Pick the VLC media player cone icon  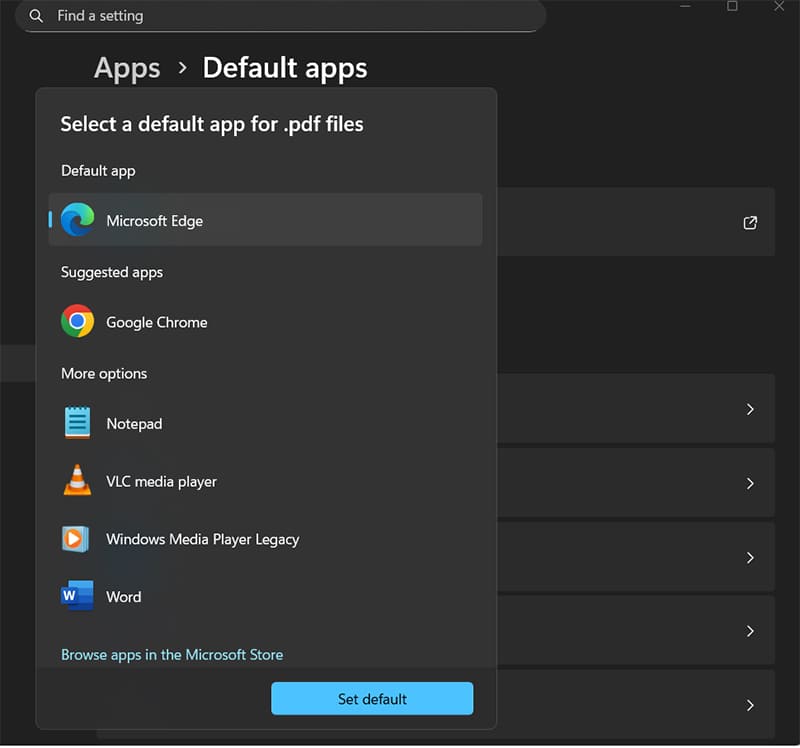pos(77,481)
